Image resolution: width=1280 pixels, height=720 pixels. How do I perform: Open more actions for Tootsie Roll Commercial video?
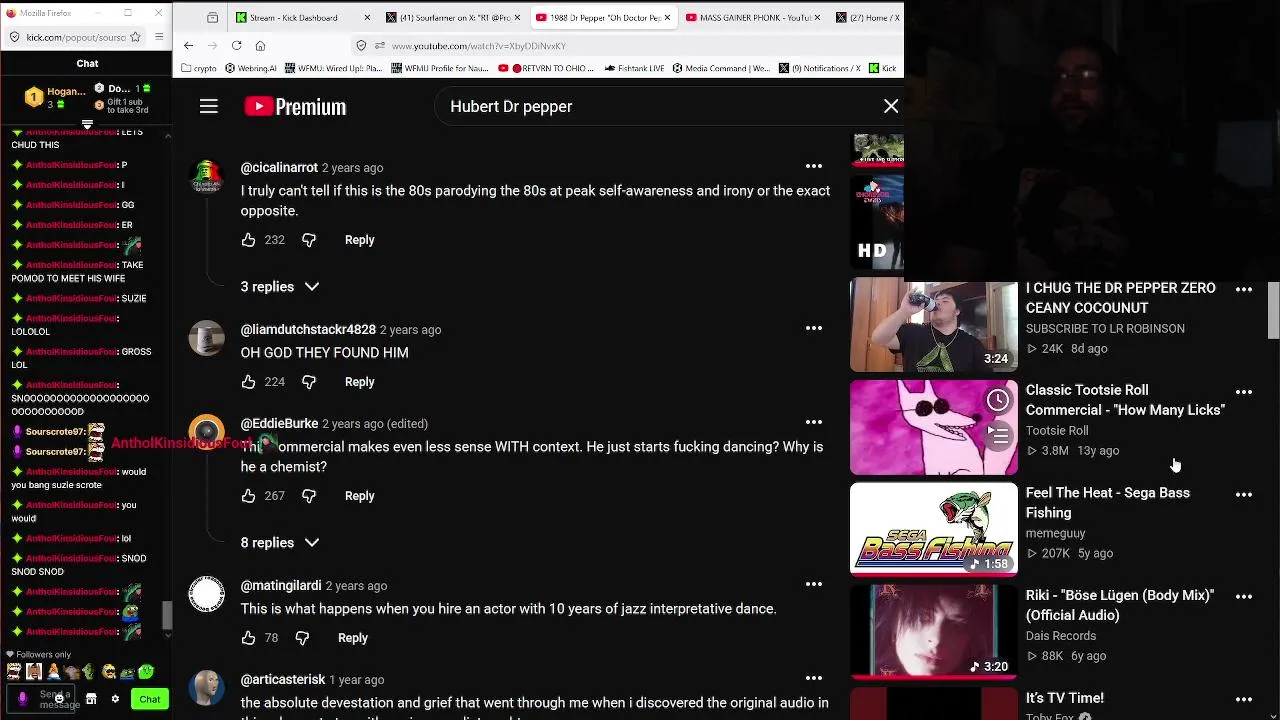coord(1244,392)
